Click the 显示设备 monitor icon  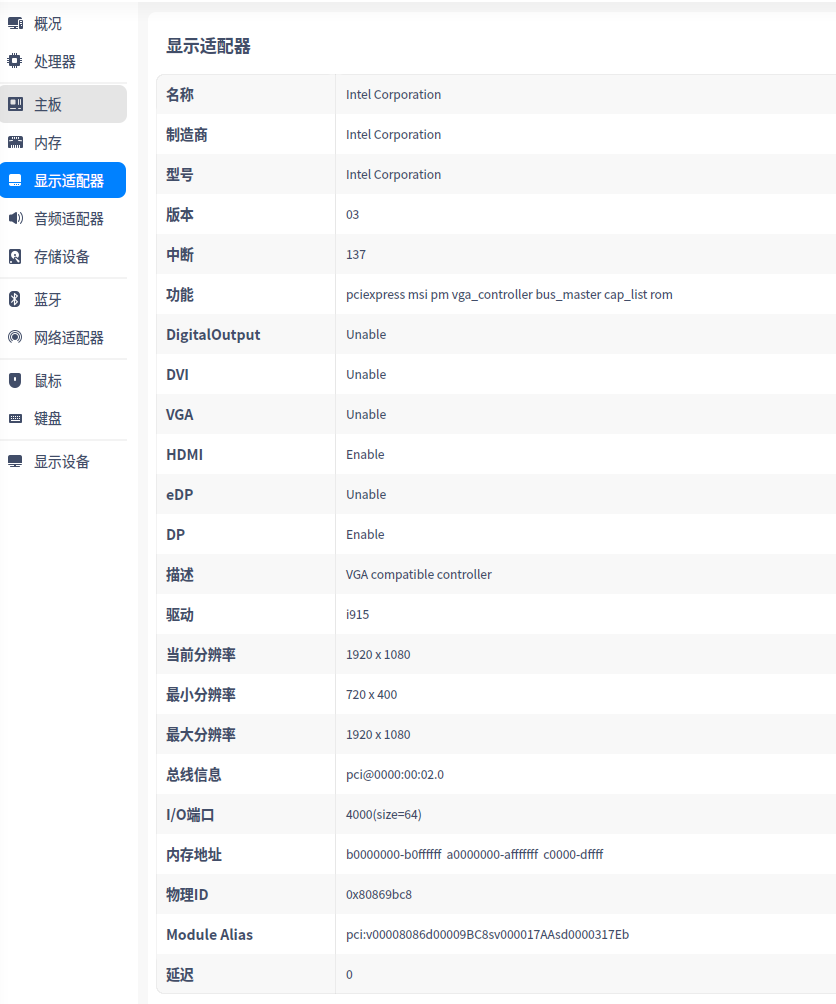coord(15,461)
